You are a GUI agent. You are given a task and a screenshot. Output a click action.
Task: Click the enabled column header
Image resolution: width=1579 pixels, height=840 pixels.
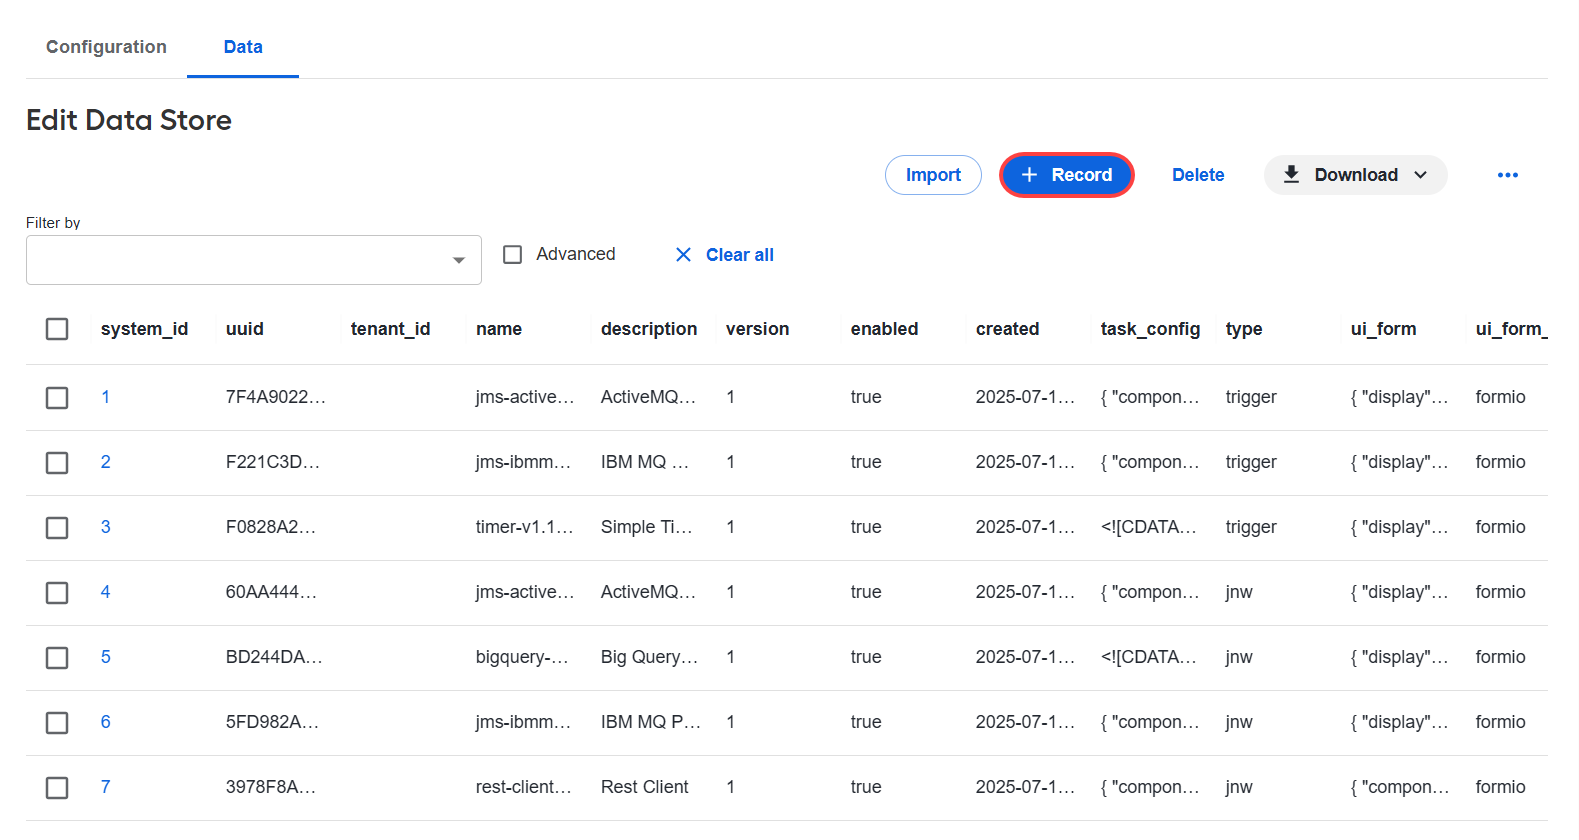[x=884, y=329]
